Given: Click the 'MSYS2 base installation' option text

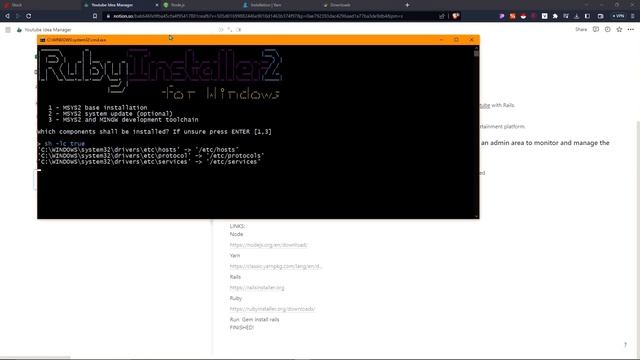Looking at the screenshot, I should click(x=105, y=108).
